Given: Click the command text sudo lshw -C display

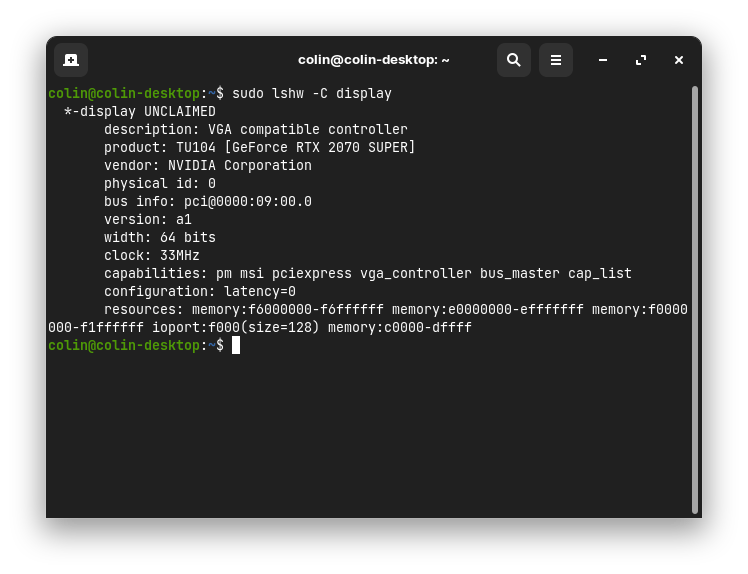Looking at the screenshot, I should [312, 94].
